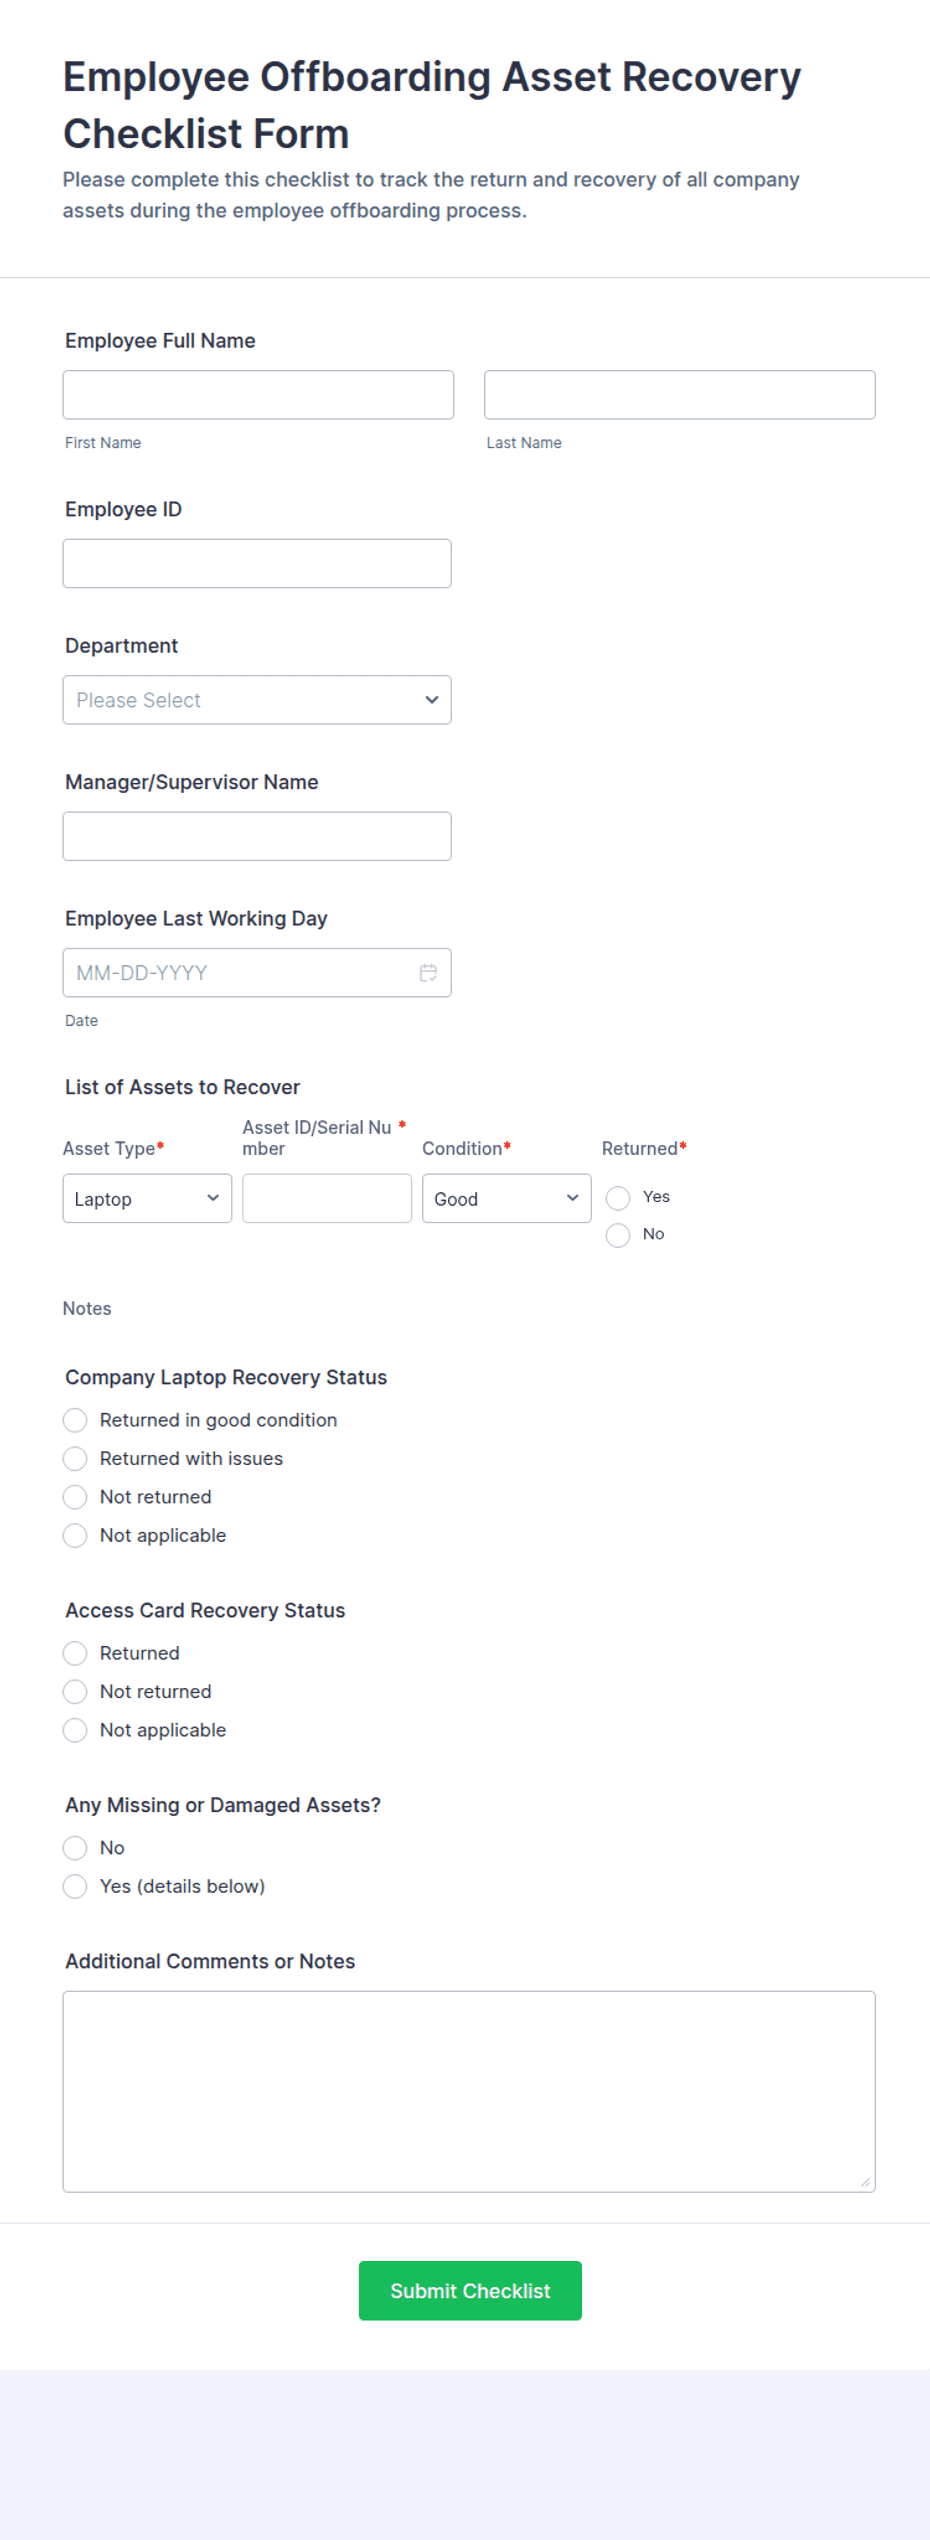Open the calendar picker icon
This screenshot has width=930, height=2540.
click(x=428, y=973)
